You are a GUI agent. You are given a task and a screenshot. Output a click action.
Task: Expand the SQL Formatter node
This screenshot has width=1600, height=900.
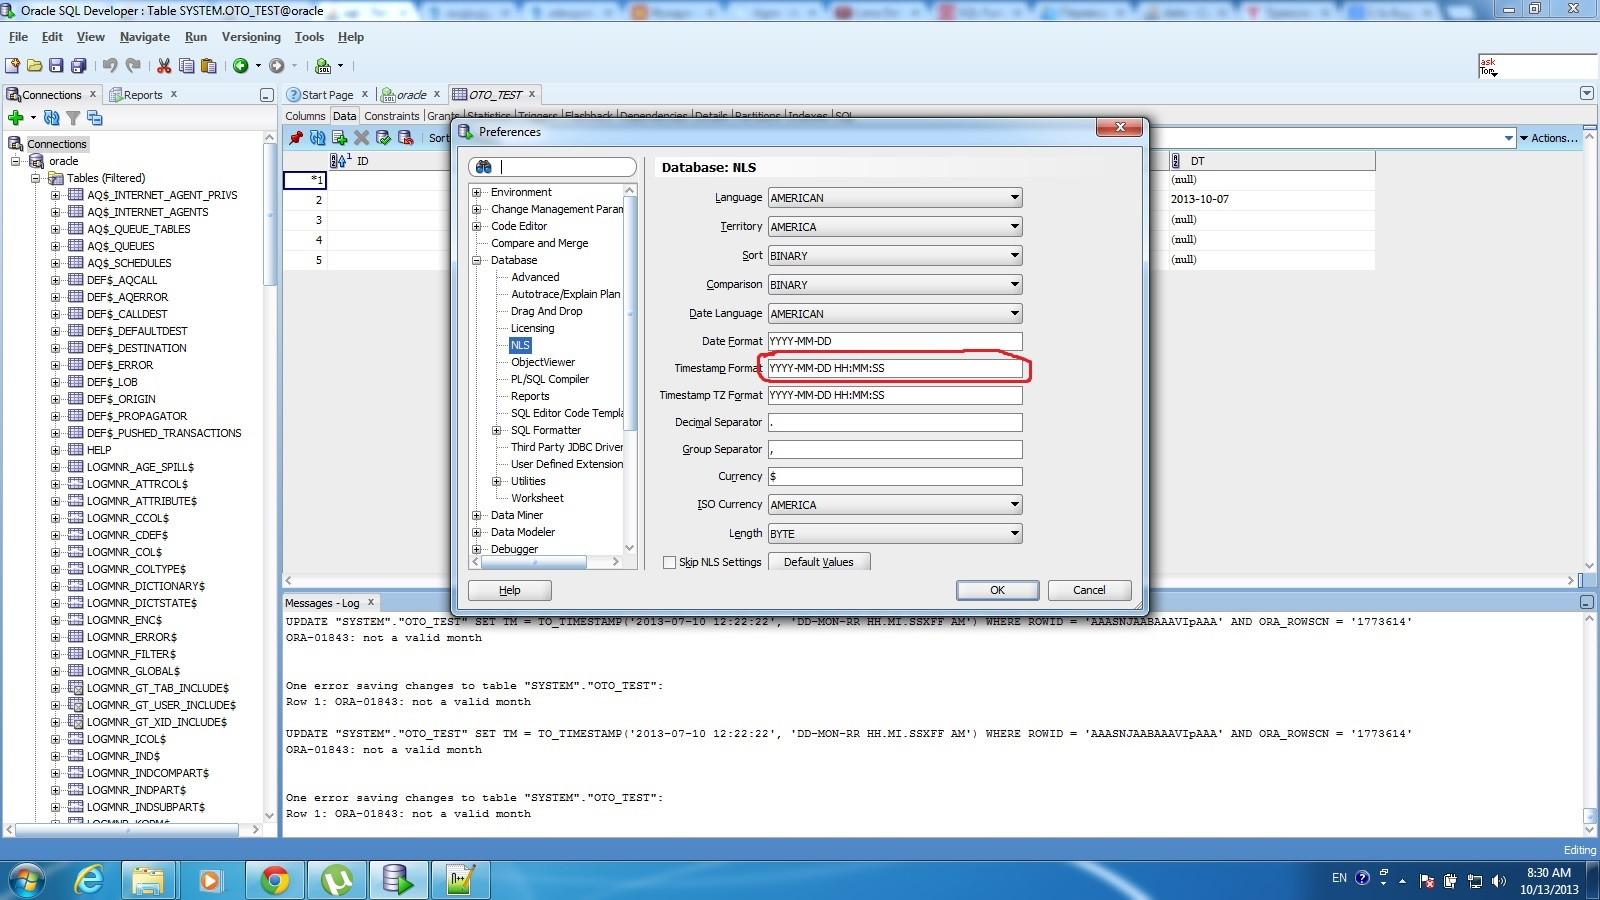click(497, 430)
